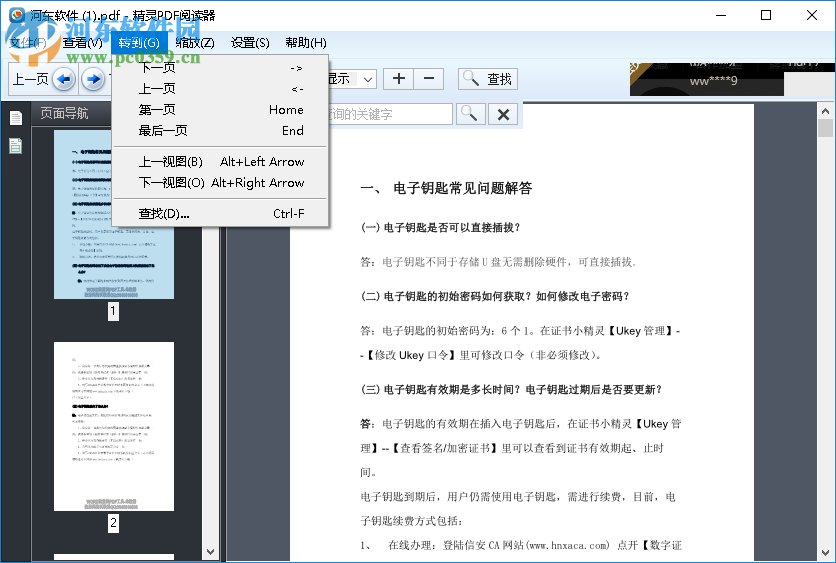Select 最后一页 End menu entry
836x563 pixels.
click(221, 131)
